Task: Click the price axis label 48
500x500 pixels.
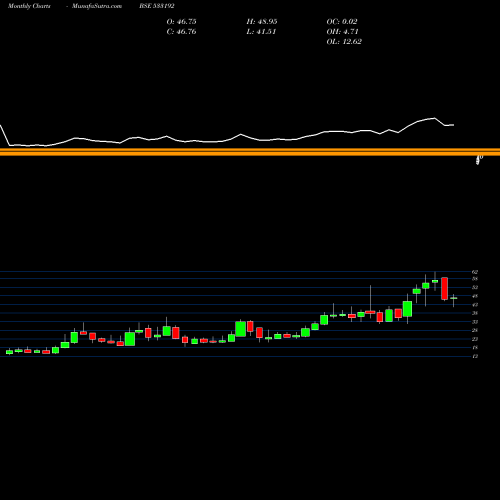Action: point(475,296)
